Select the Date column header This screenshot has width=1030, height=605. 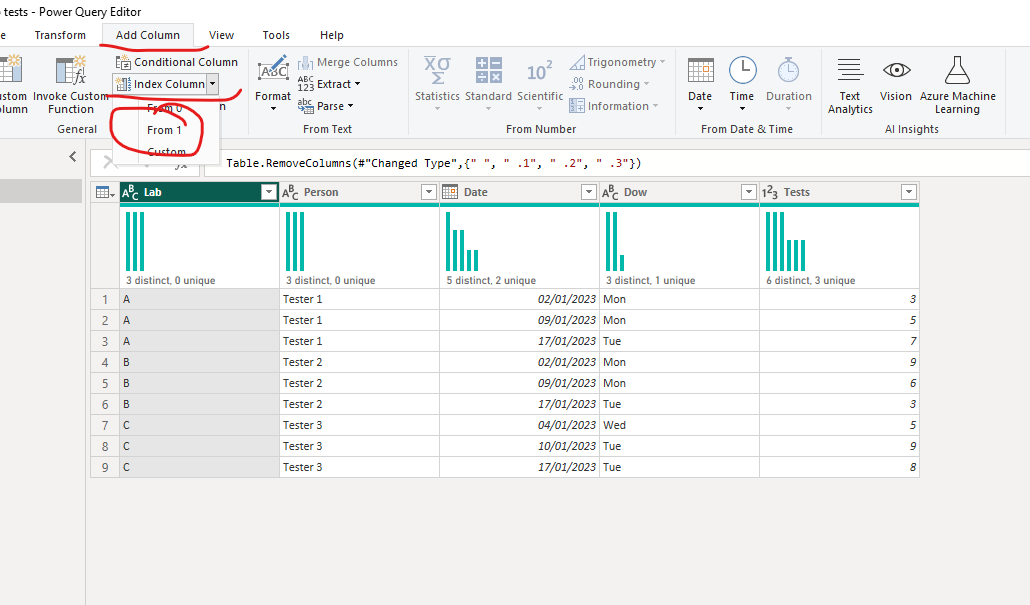(x=520, y=192)
